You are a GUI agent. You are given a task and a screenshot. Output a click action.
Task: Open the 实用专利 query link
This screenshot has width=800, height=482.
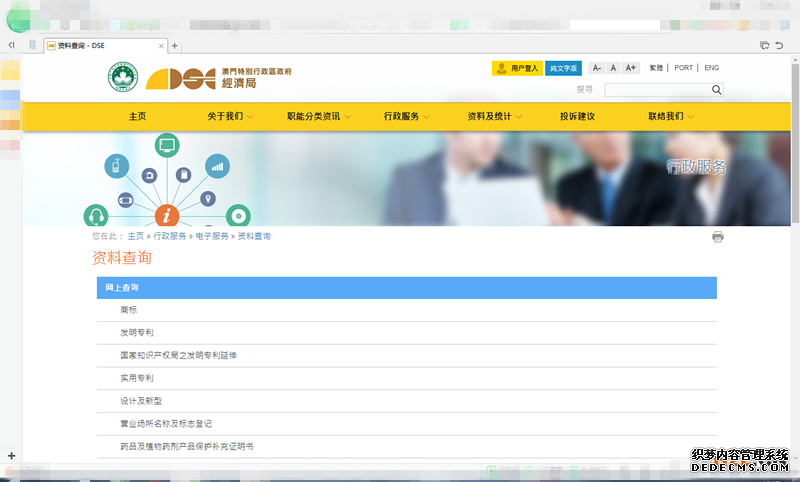pos(137,378)
